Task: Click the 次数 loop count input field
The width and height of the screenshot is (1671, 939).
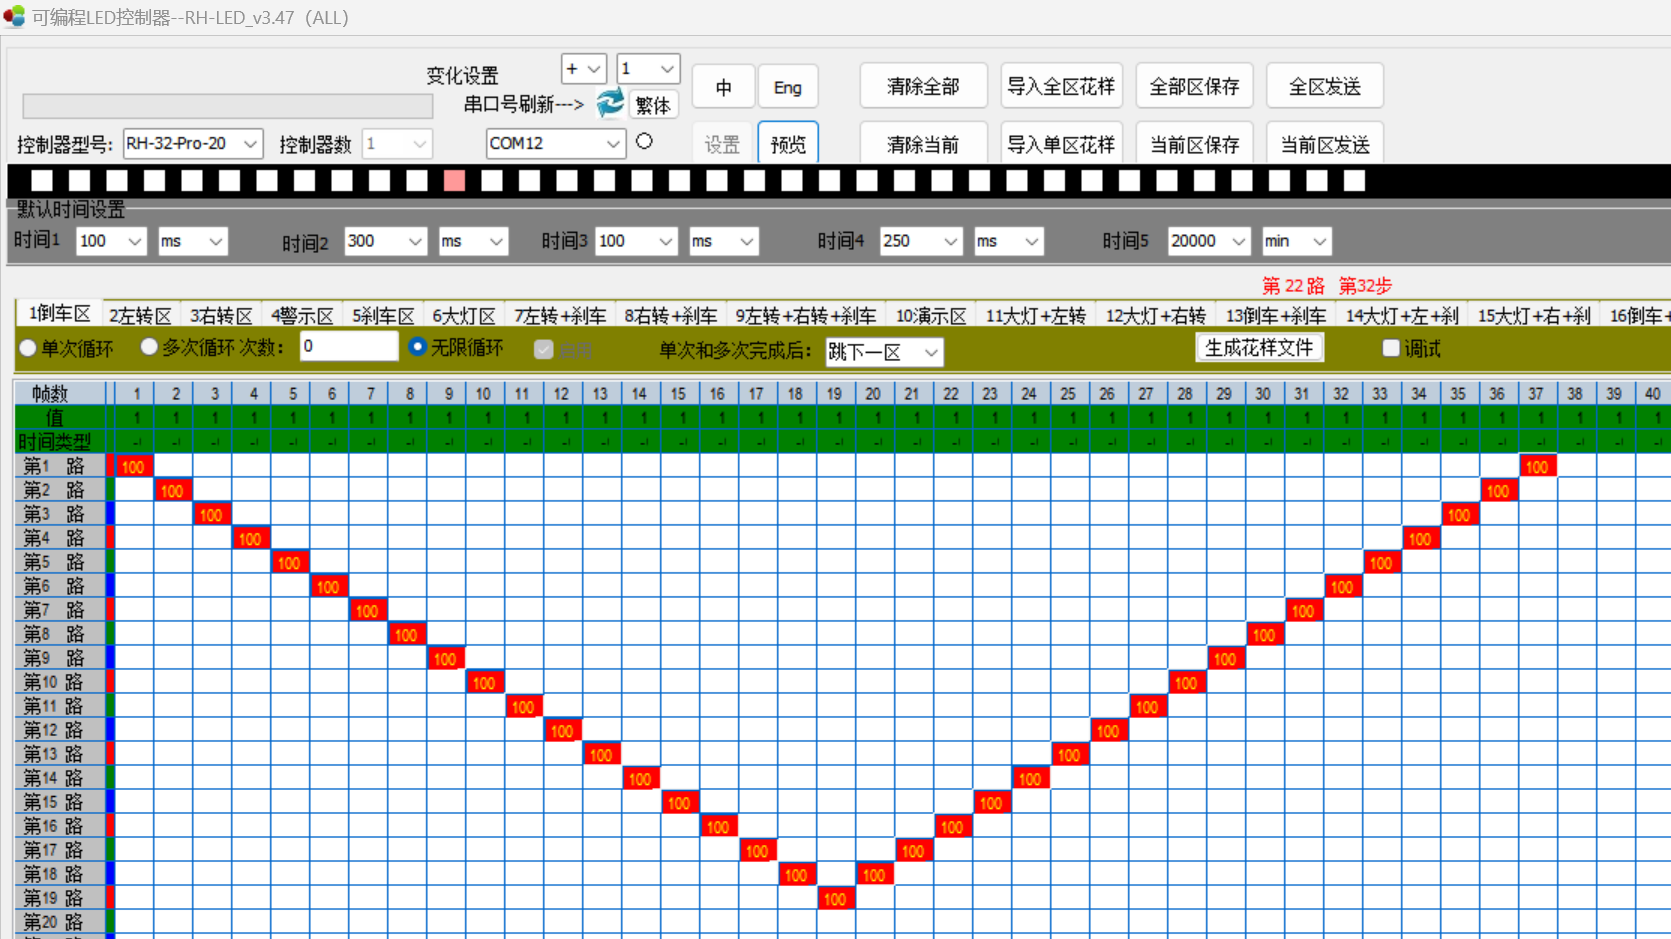Action: (348, 346)
